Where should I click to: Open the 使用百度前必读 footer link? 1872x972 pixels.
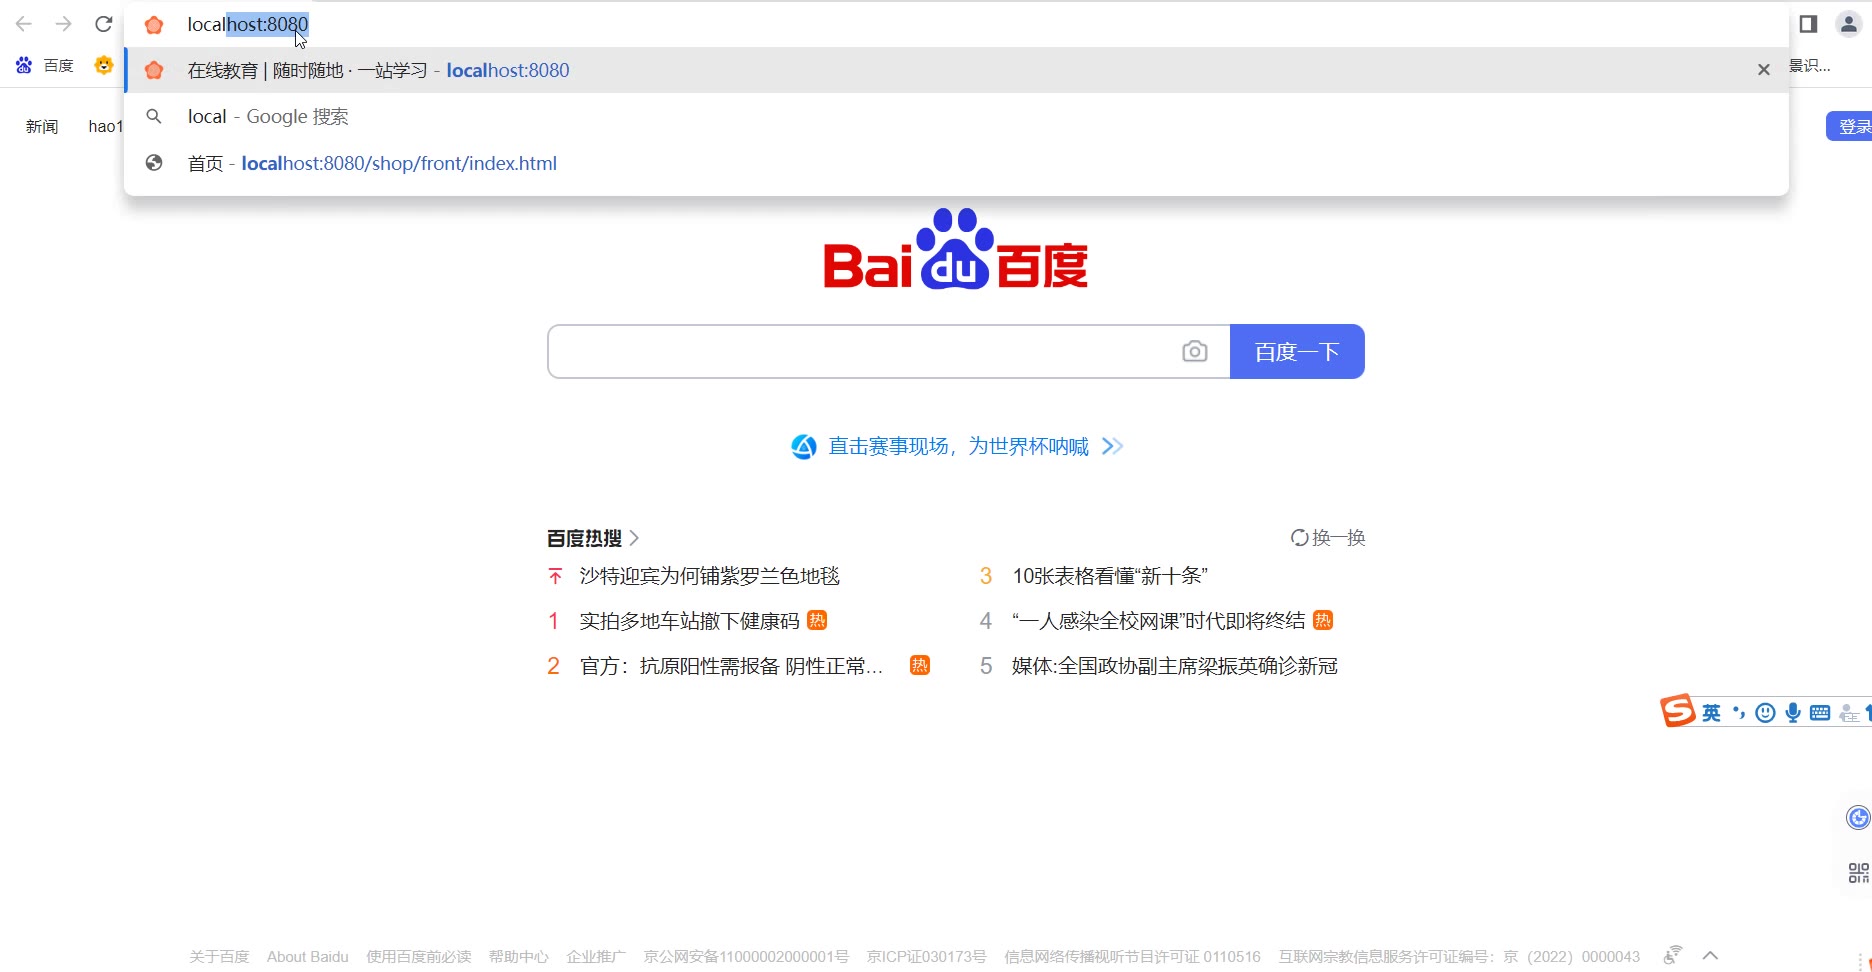coord(419,957)
